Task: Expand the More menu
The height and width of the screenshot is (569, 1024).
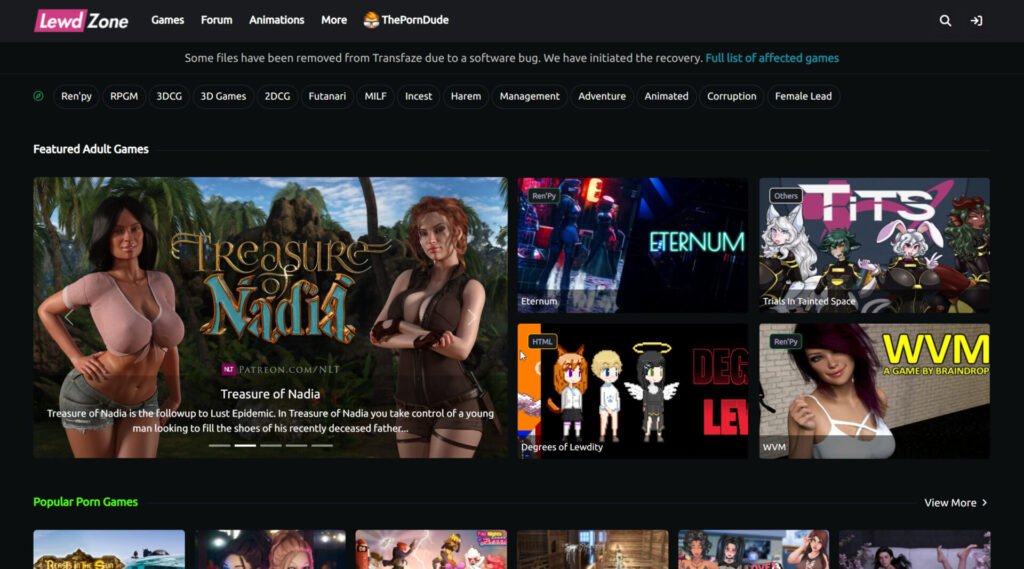Action: (334, 20)
